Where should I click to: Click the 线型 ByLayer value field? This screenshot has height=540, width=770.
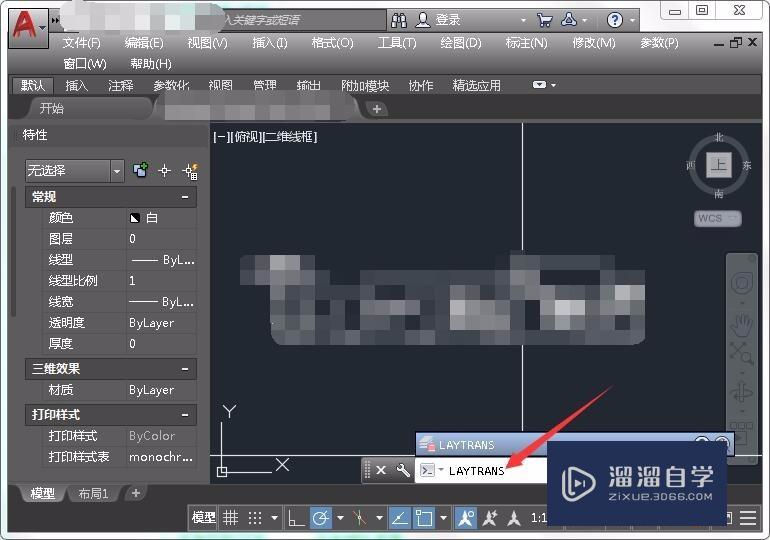(x=162, y=260)
